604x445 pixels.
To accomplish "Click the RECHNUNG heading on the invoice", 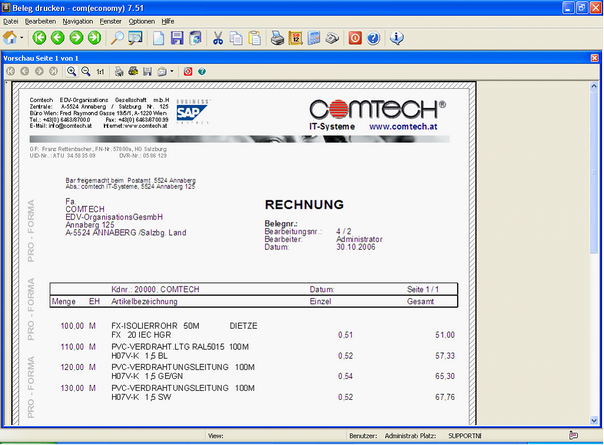I will click(x=304, y=205).
